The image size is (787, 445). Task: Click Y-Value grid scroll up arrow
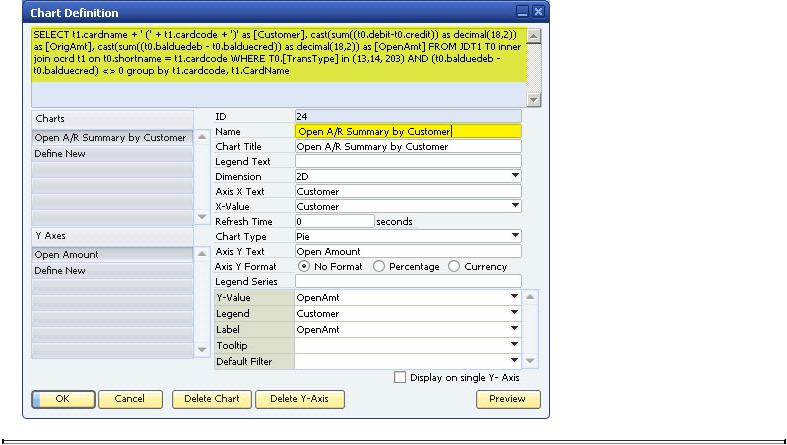531,297
